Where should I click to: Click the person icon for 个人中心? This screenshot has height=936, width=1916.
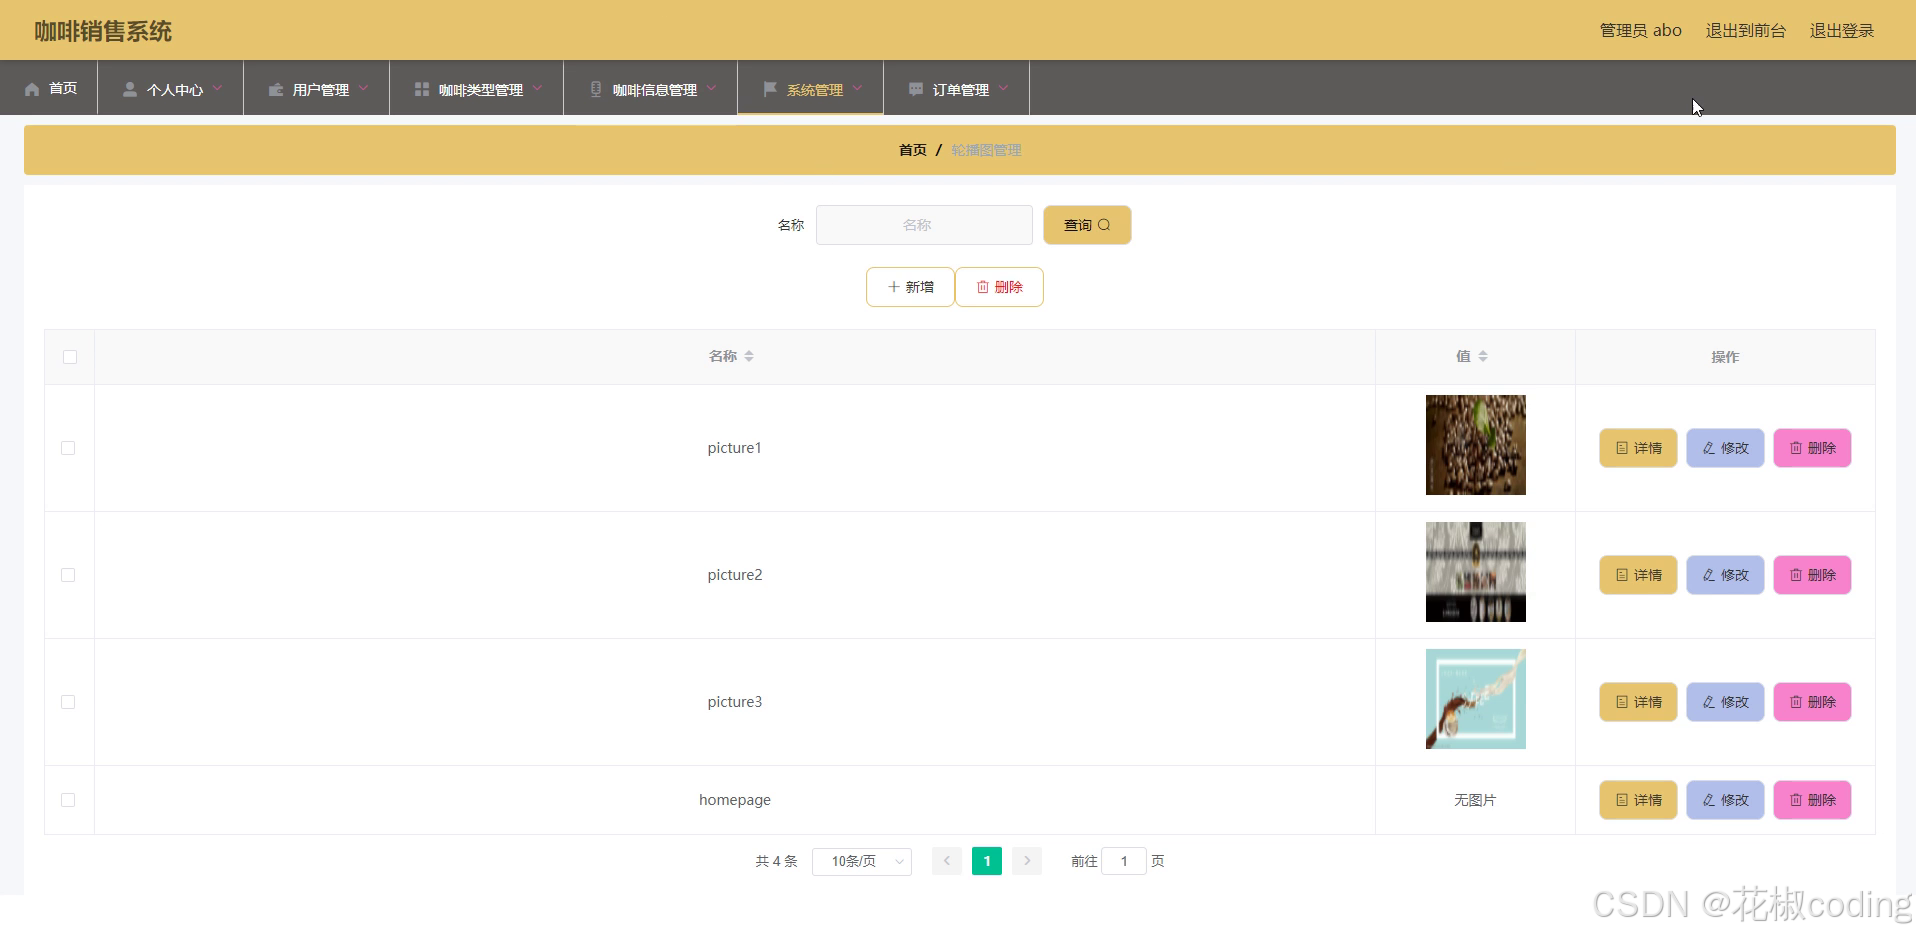[x=129, y=89]
